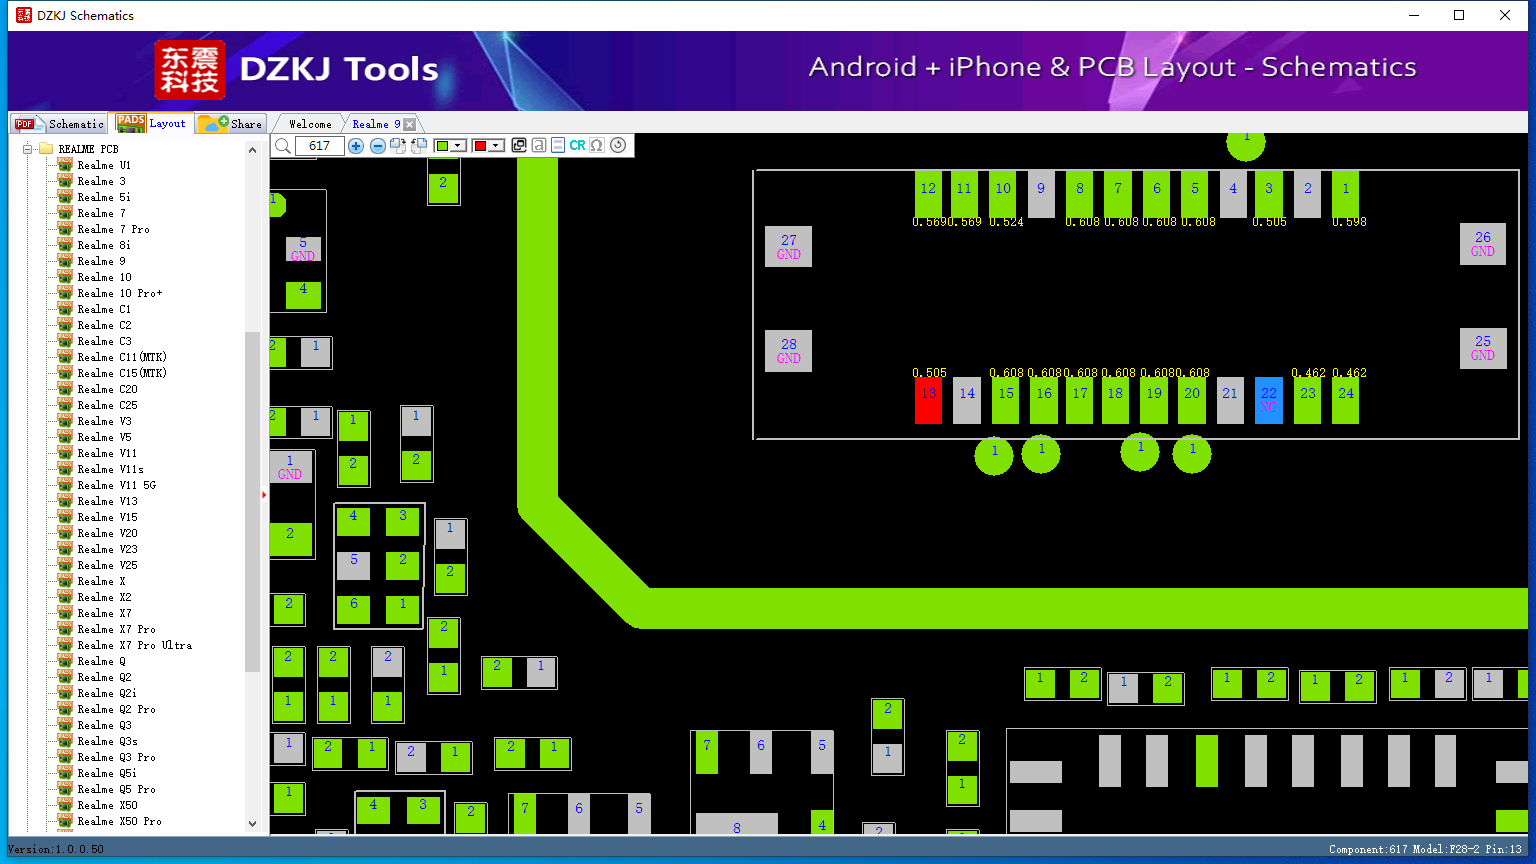Click the red highlight color swatch
1536x864 pixels.
(480, 146)
